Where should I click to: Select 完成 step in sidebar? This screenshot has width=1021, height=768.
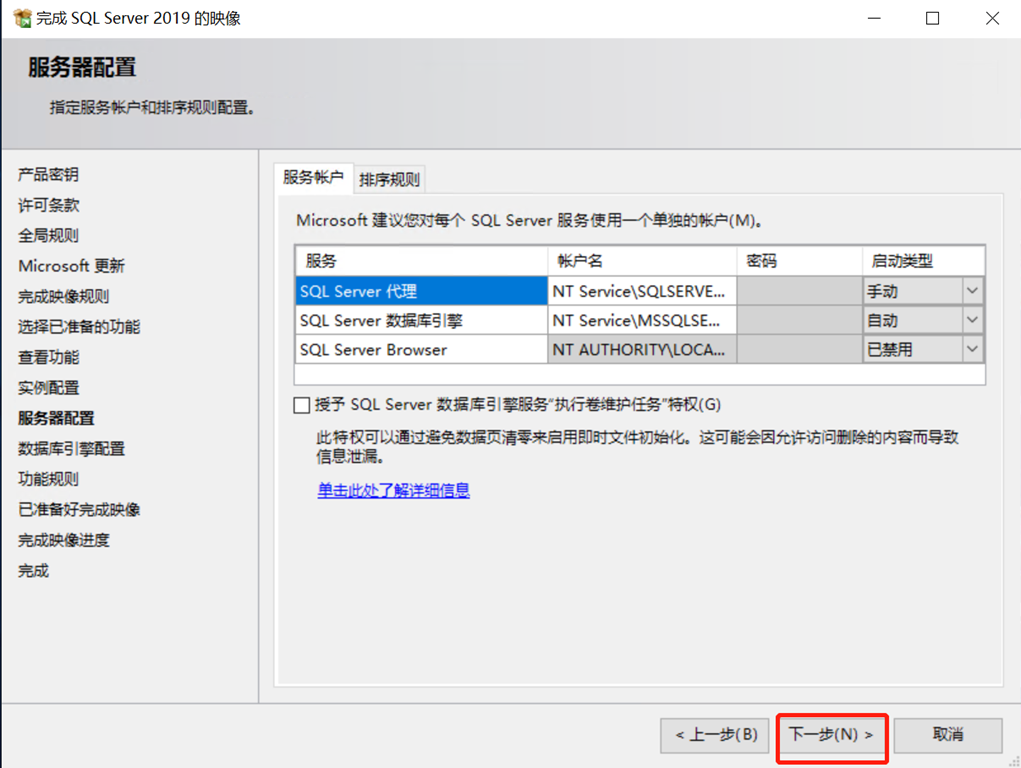click(34, 571)
